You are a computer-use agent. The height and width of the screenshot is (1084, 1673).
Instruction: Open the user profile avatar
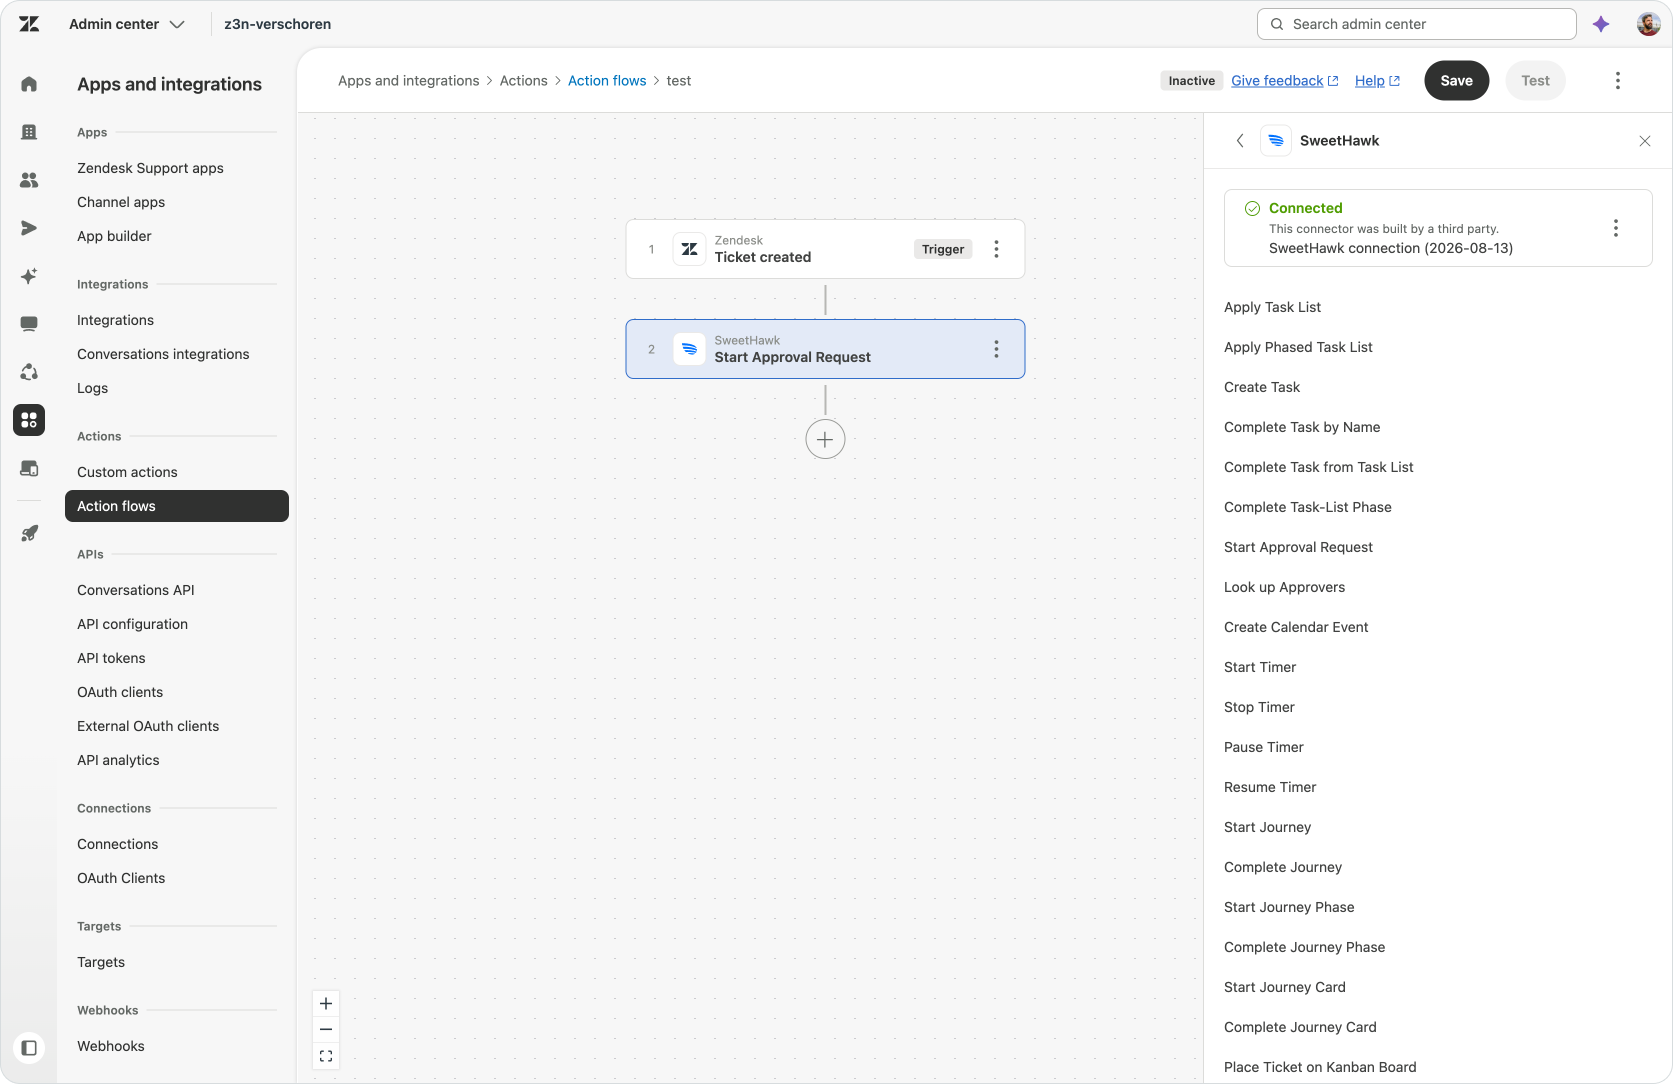pyautogui.click(x=1648, y=24)
